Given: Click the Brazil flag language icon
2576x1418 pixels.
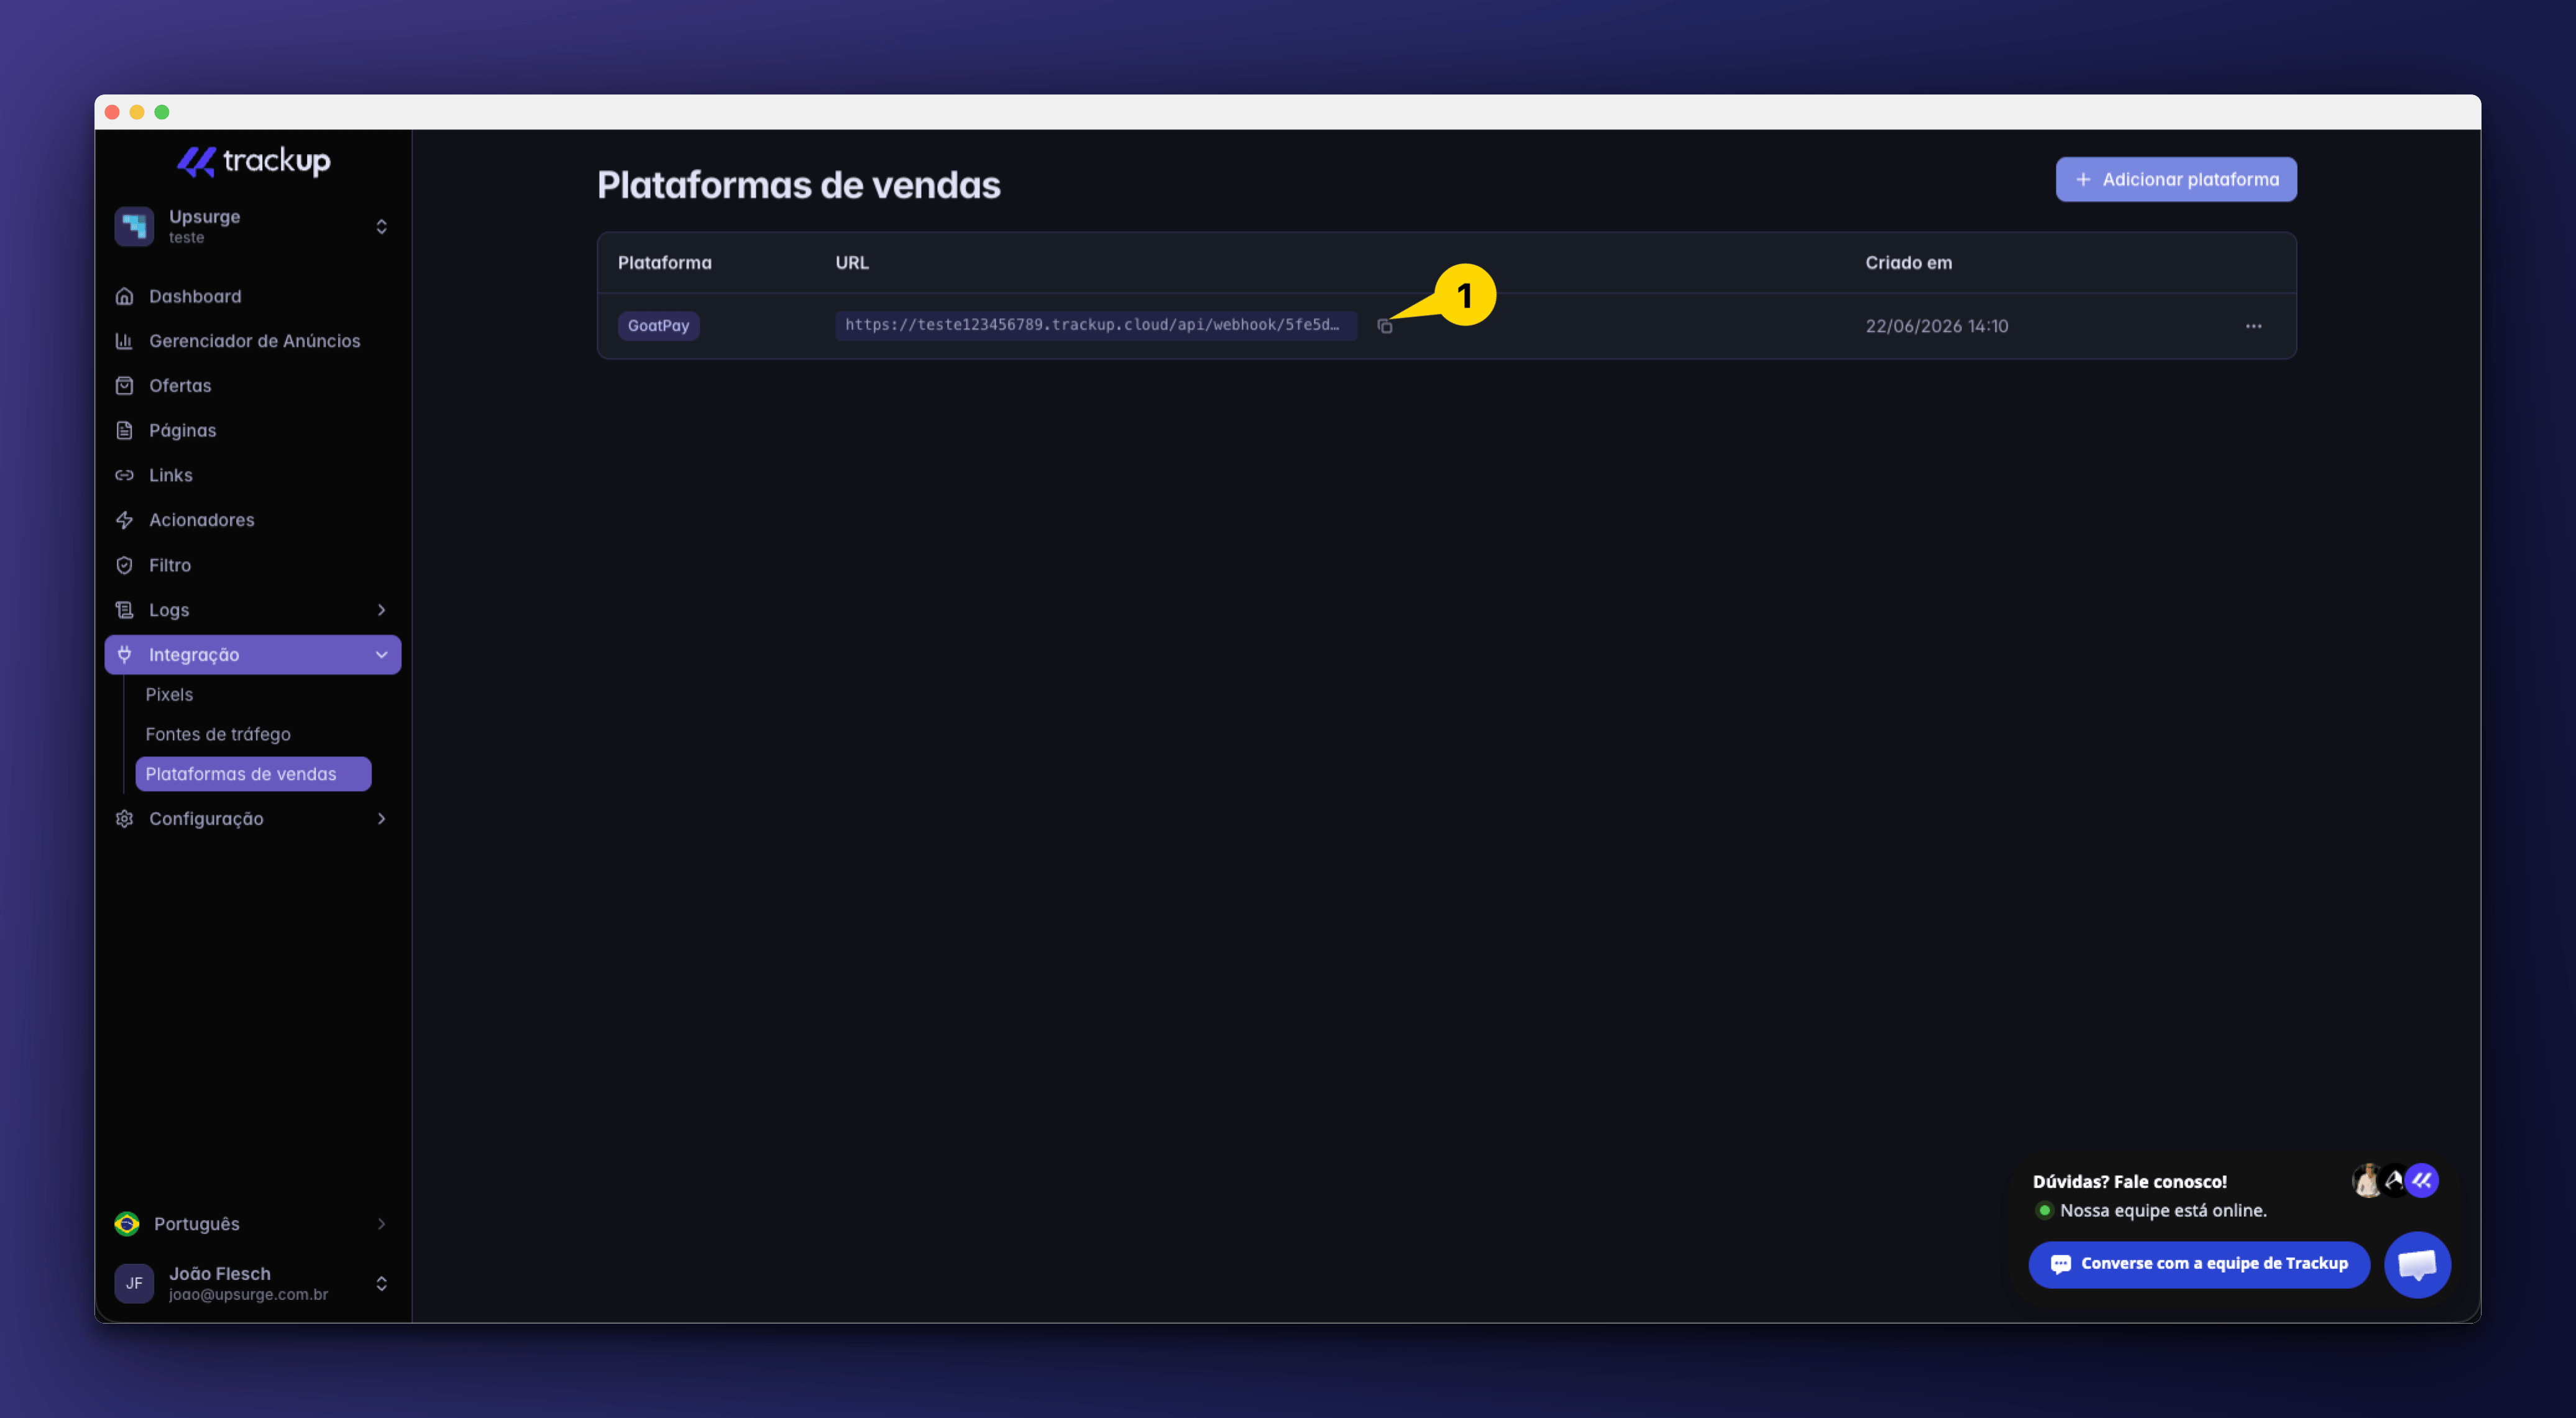Looking at the screenshot, I should click(127, 1224).
